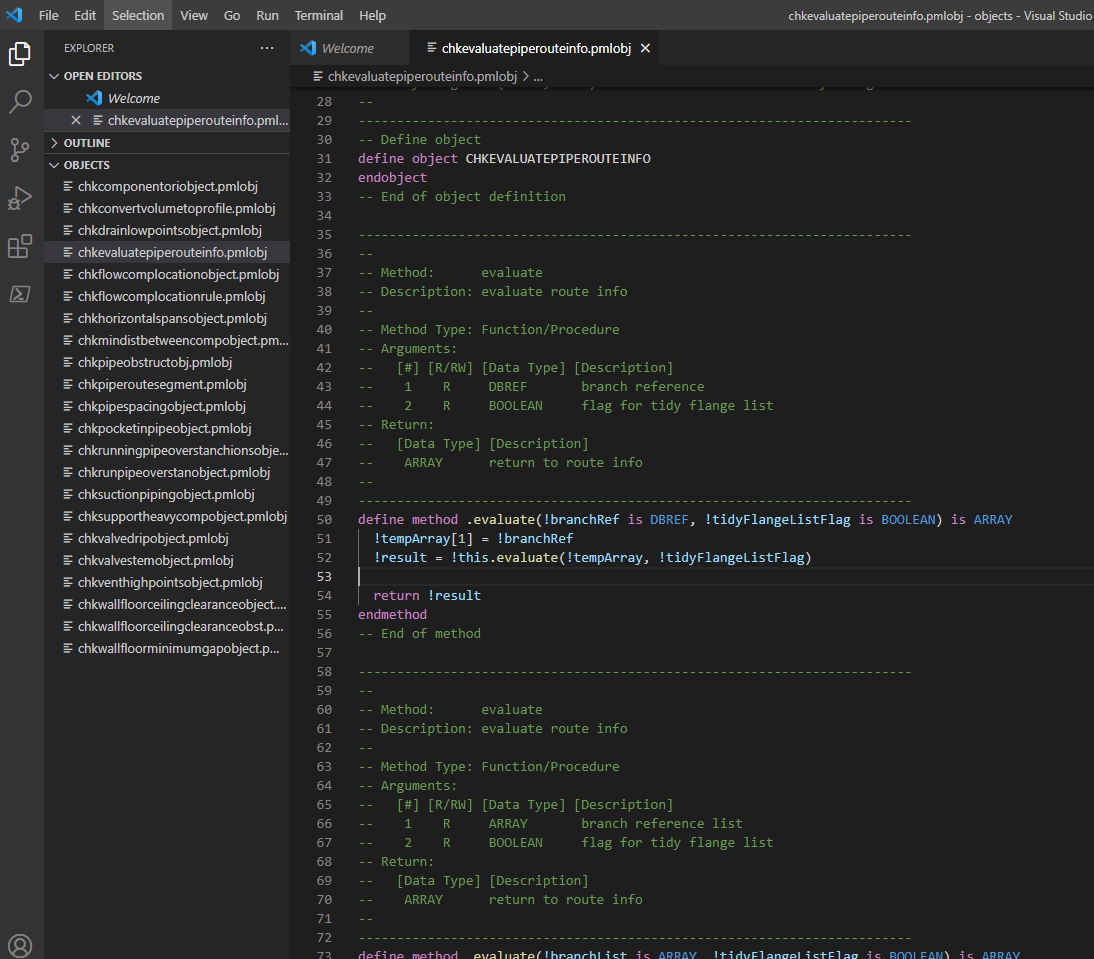1094x959 pixels.
Task: Open the Edit menu
Action: coord(85,15)
